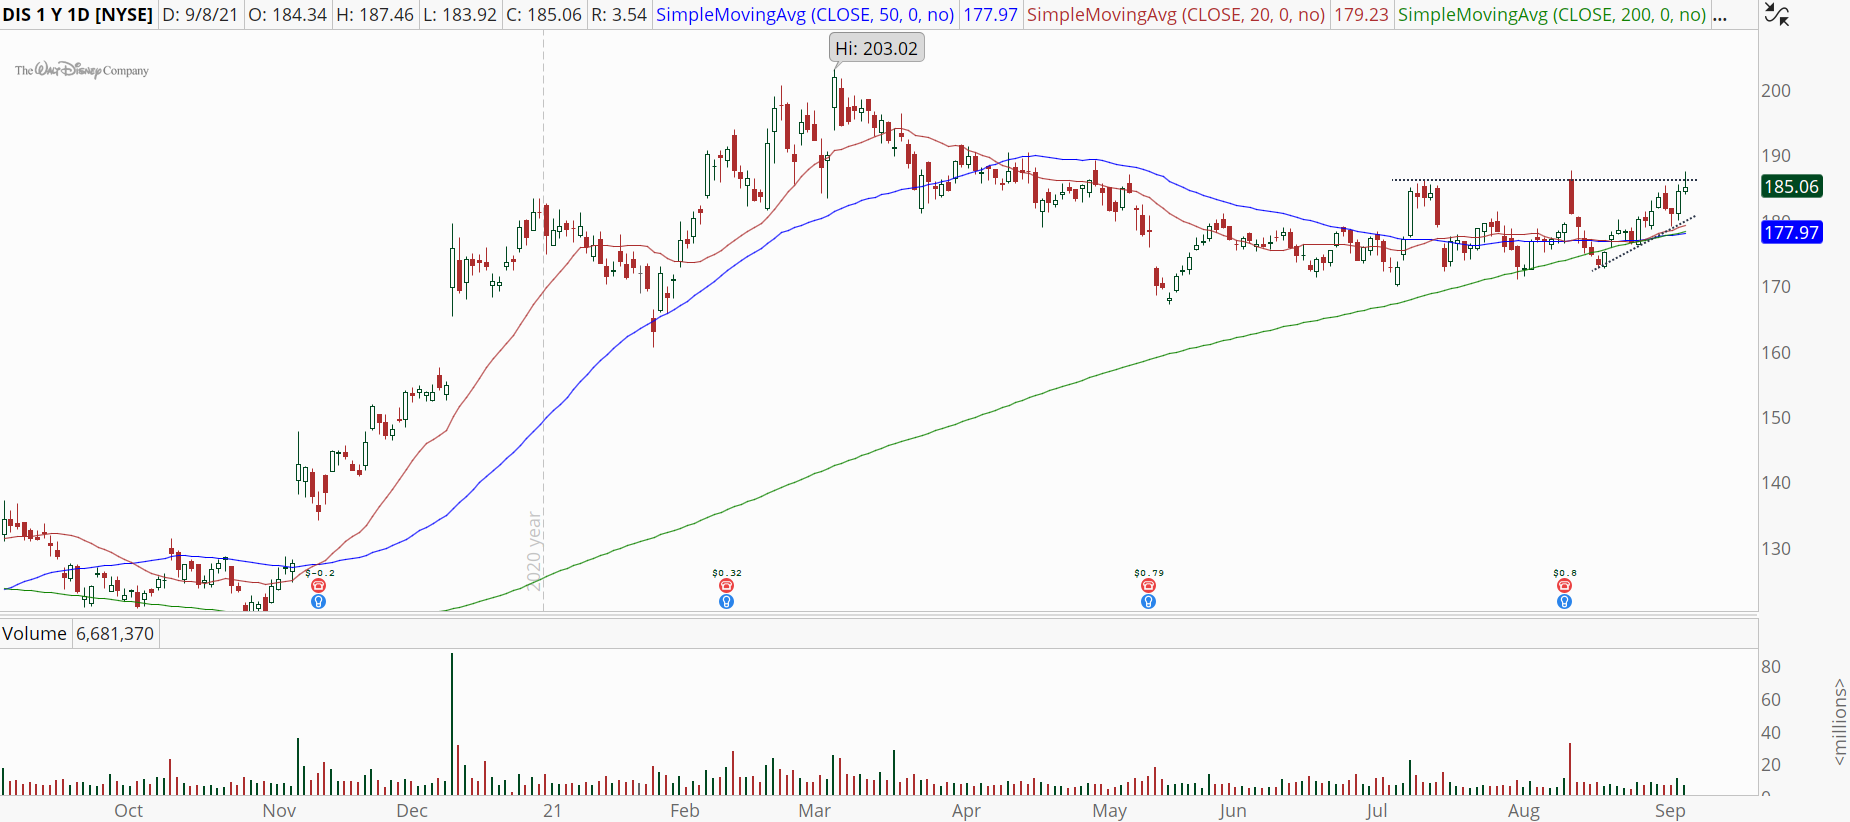Open the 50-period SimpleMovingAvg study label
The width and height of the screenshot is (1850, 822).
[805, 15]
